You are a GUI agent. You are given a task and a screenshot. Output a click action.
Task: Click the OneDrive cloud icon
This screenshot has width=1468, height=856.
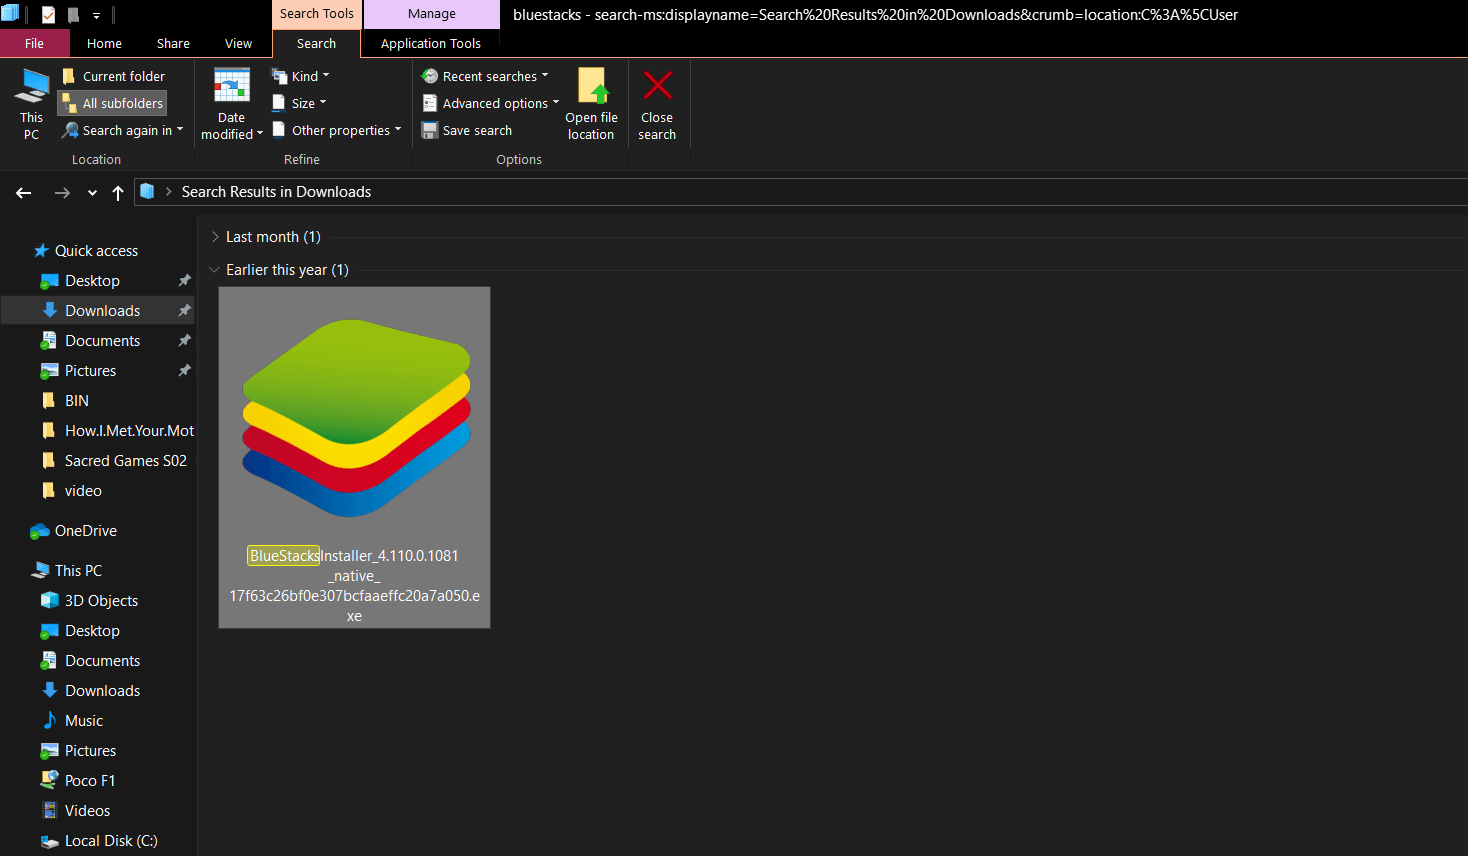coord(40,531)
